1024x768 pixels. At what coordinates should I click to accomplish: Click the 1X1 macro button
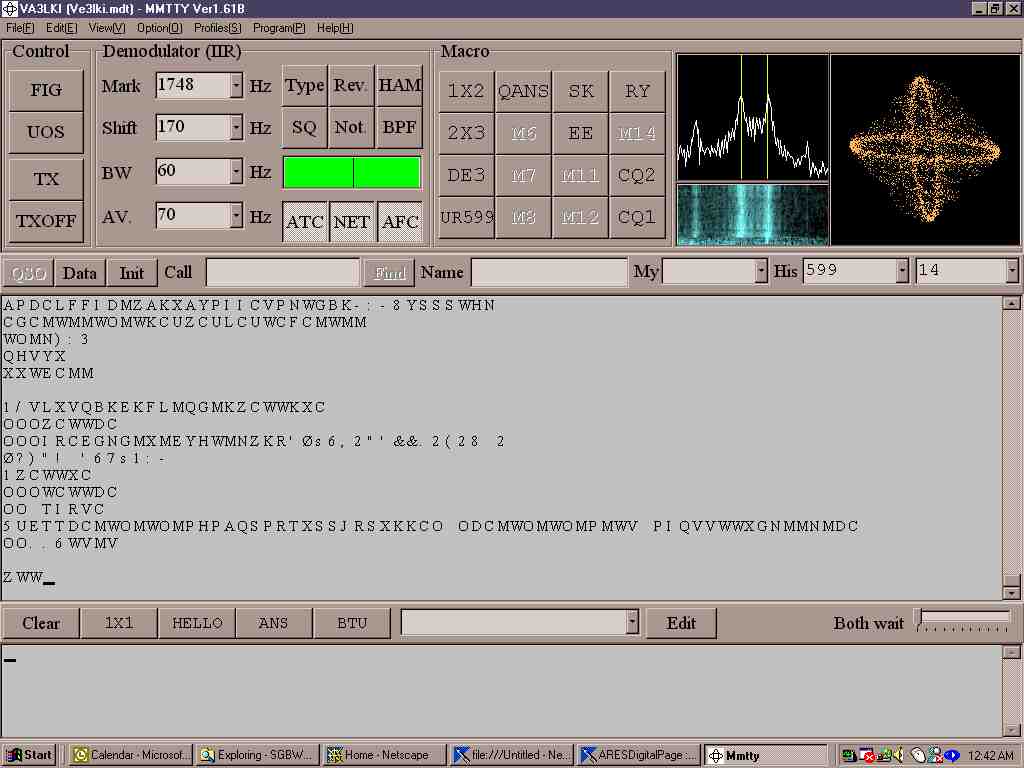click(x=119, y=623)
